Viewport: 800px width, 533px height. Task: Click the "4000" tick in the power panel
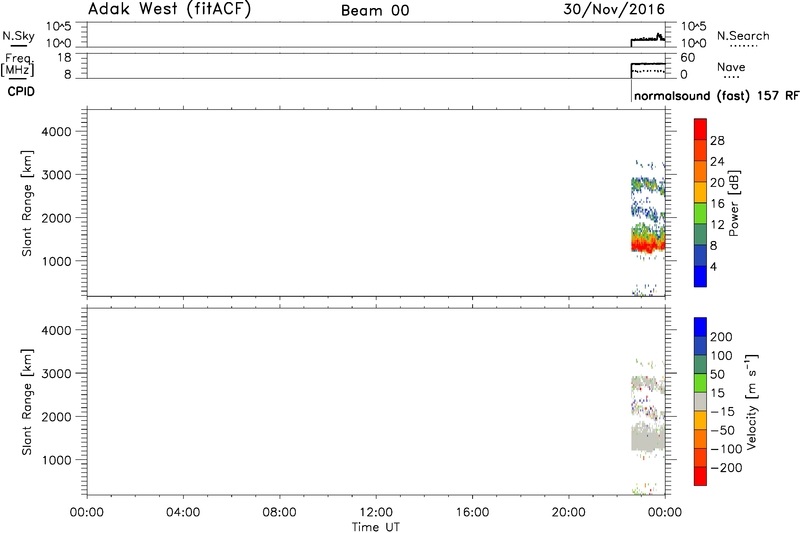point(57,131)
